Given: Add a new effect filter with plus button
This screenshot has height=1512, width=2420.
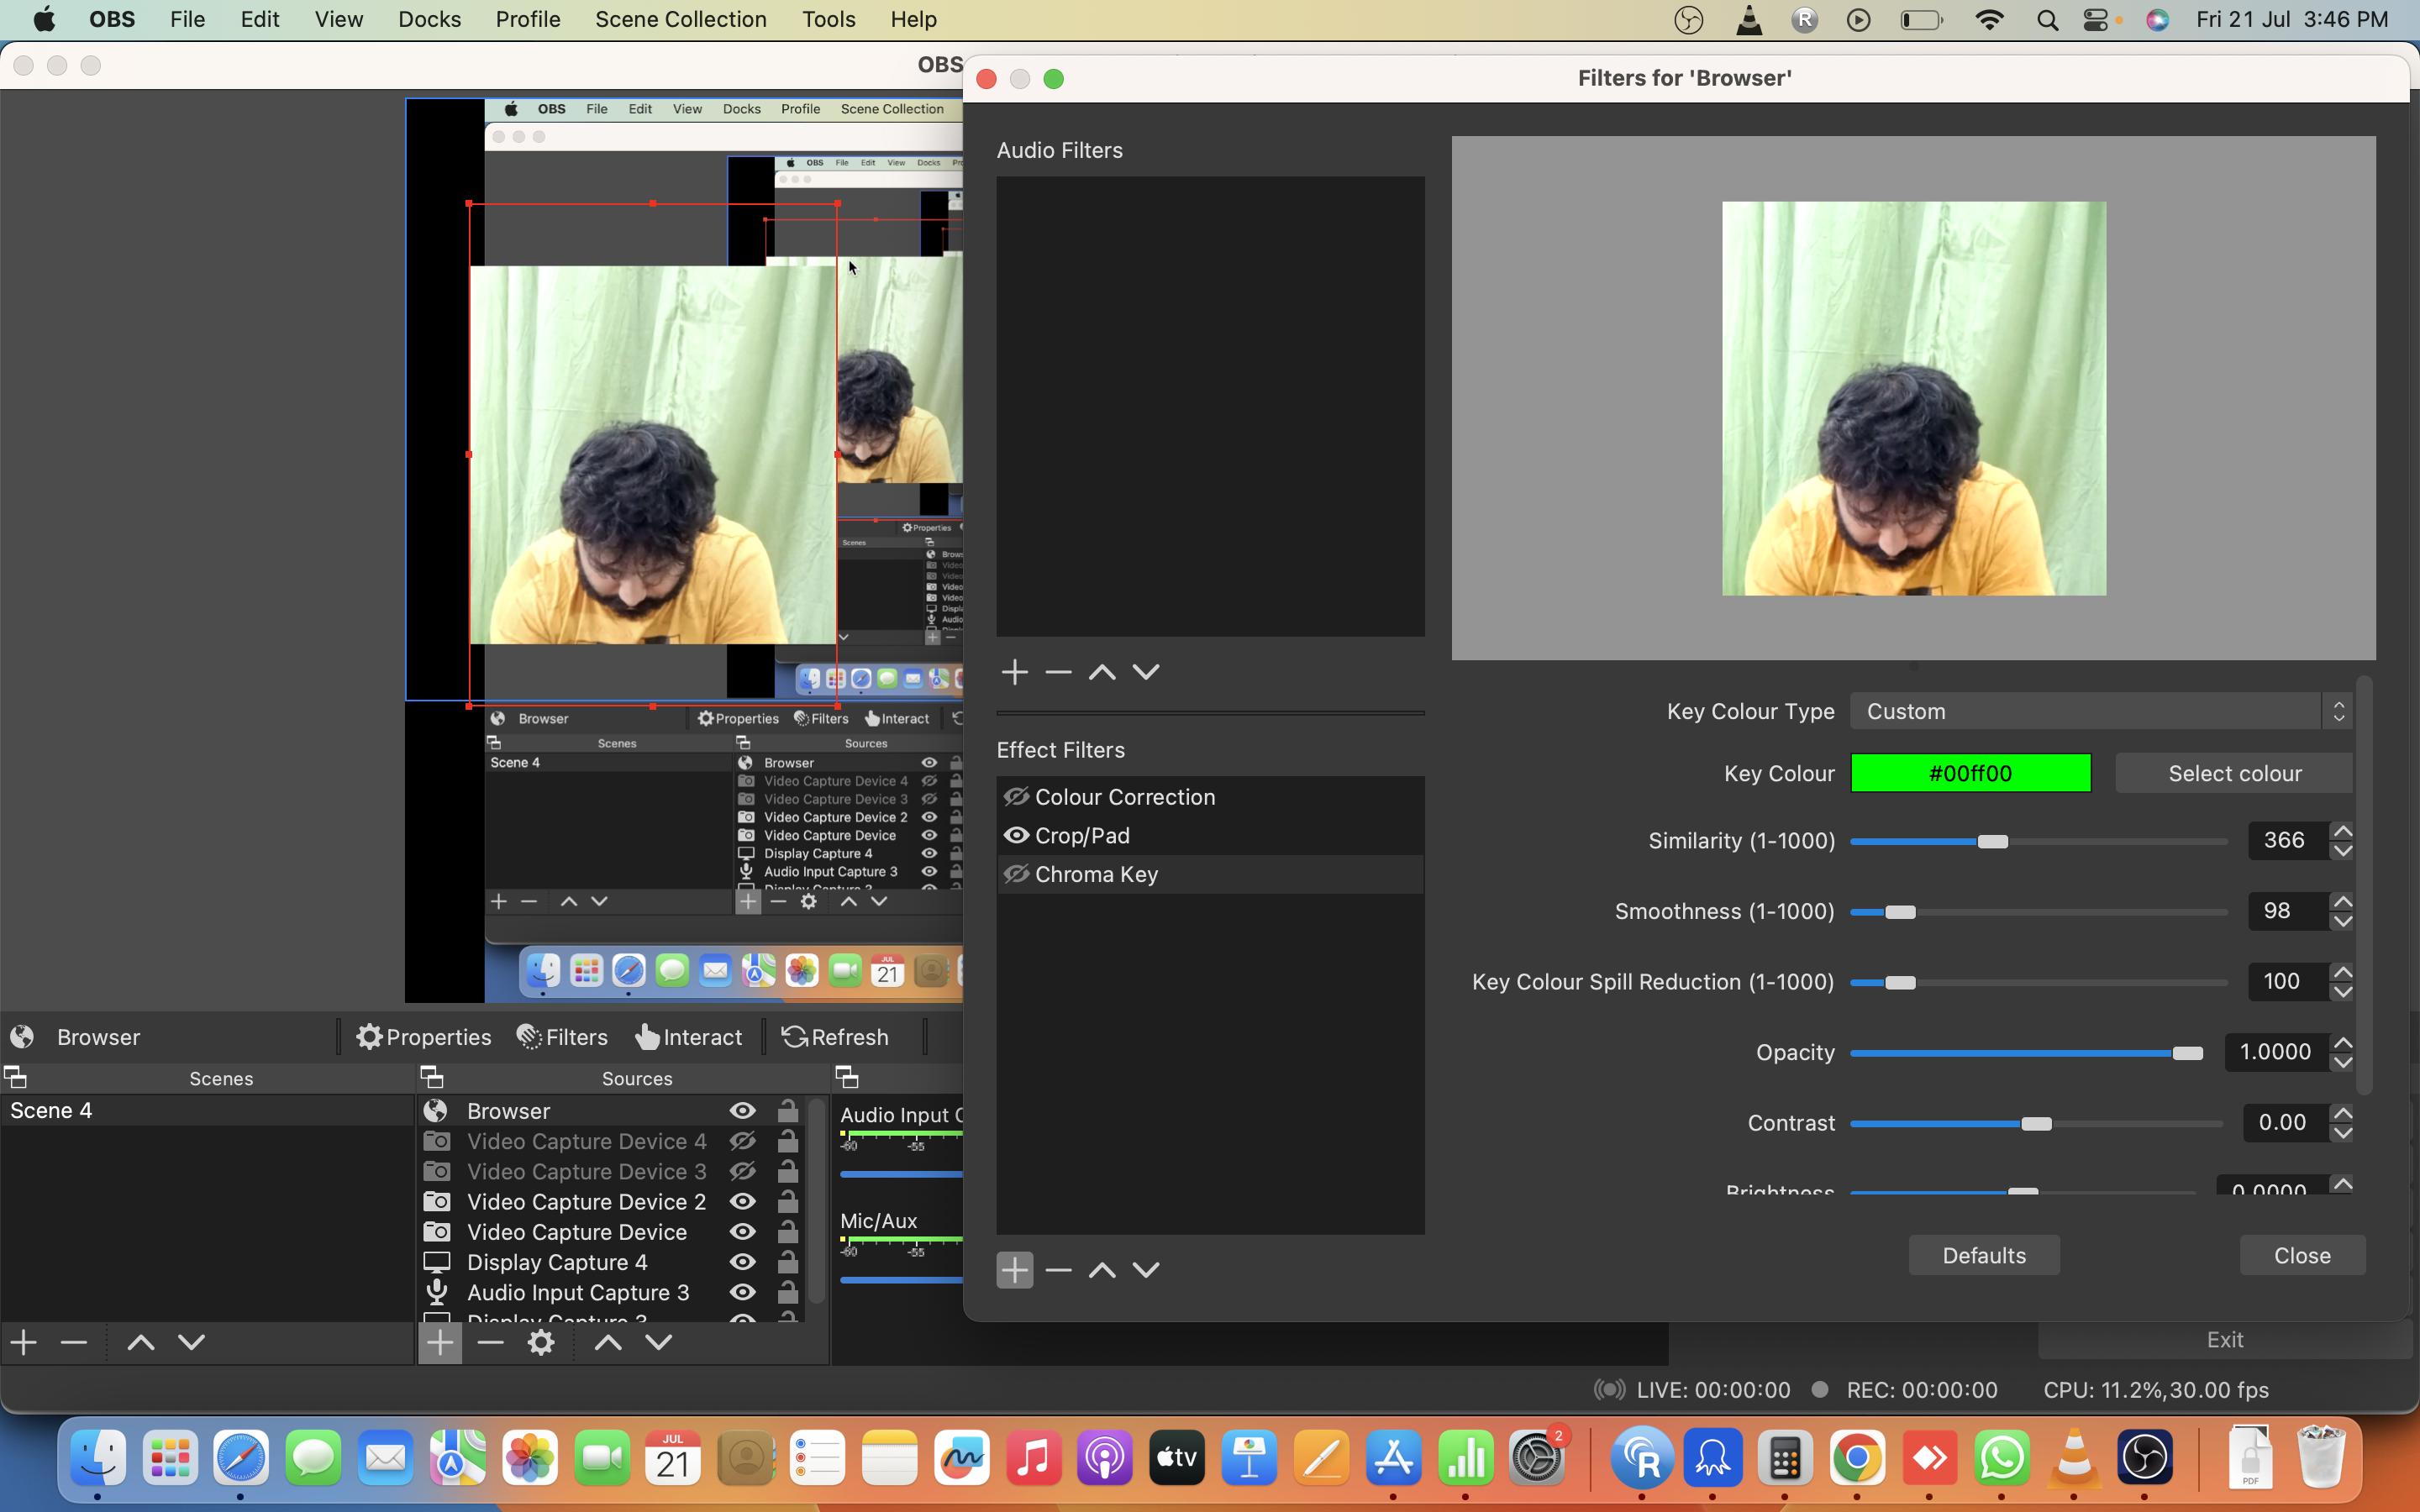Looking at the screenshot, I should [x=1014, y=1270].
